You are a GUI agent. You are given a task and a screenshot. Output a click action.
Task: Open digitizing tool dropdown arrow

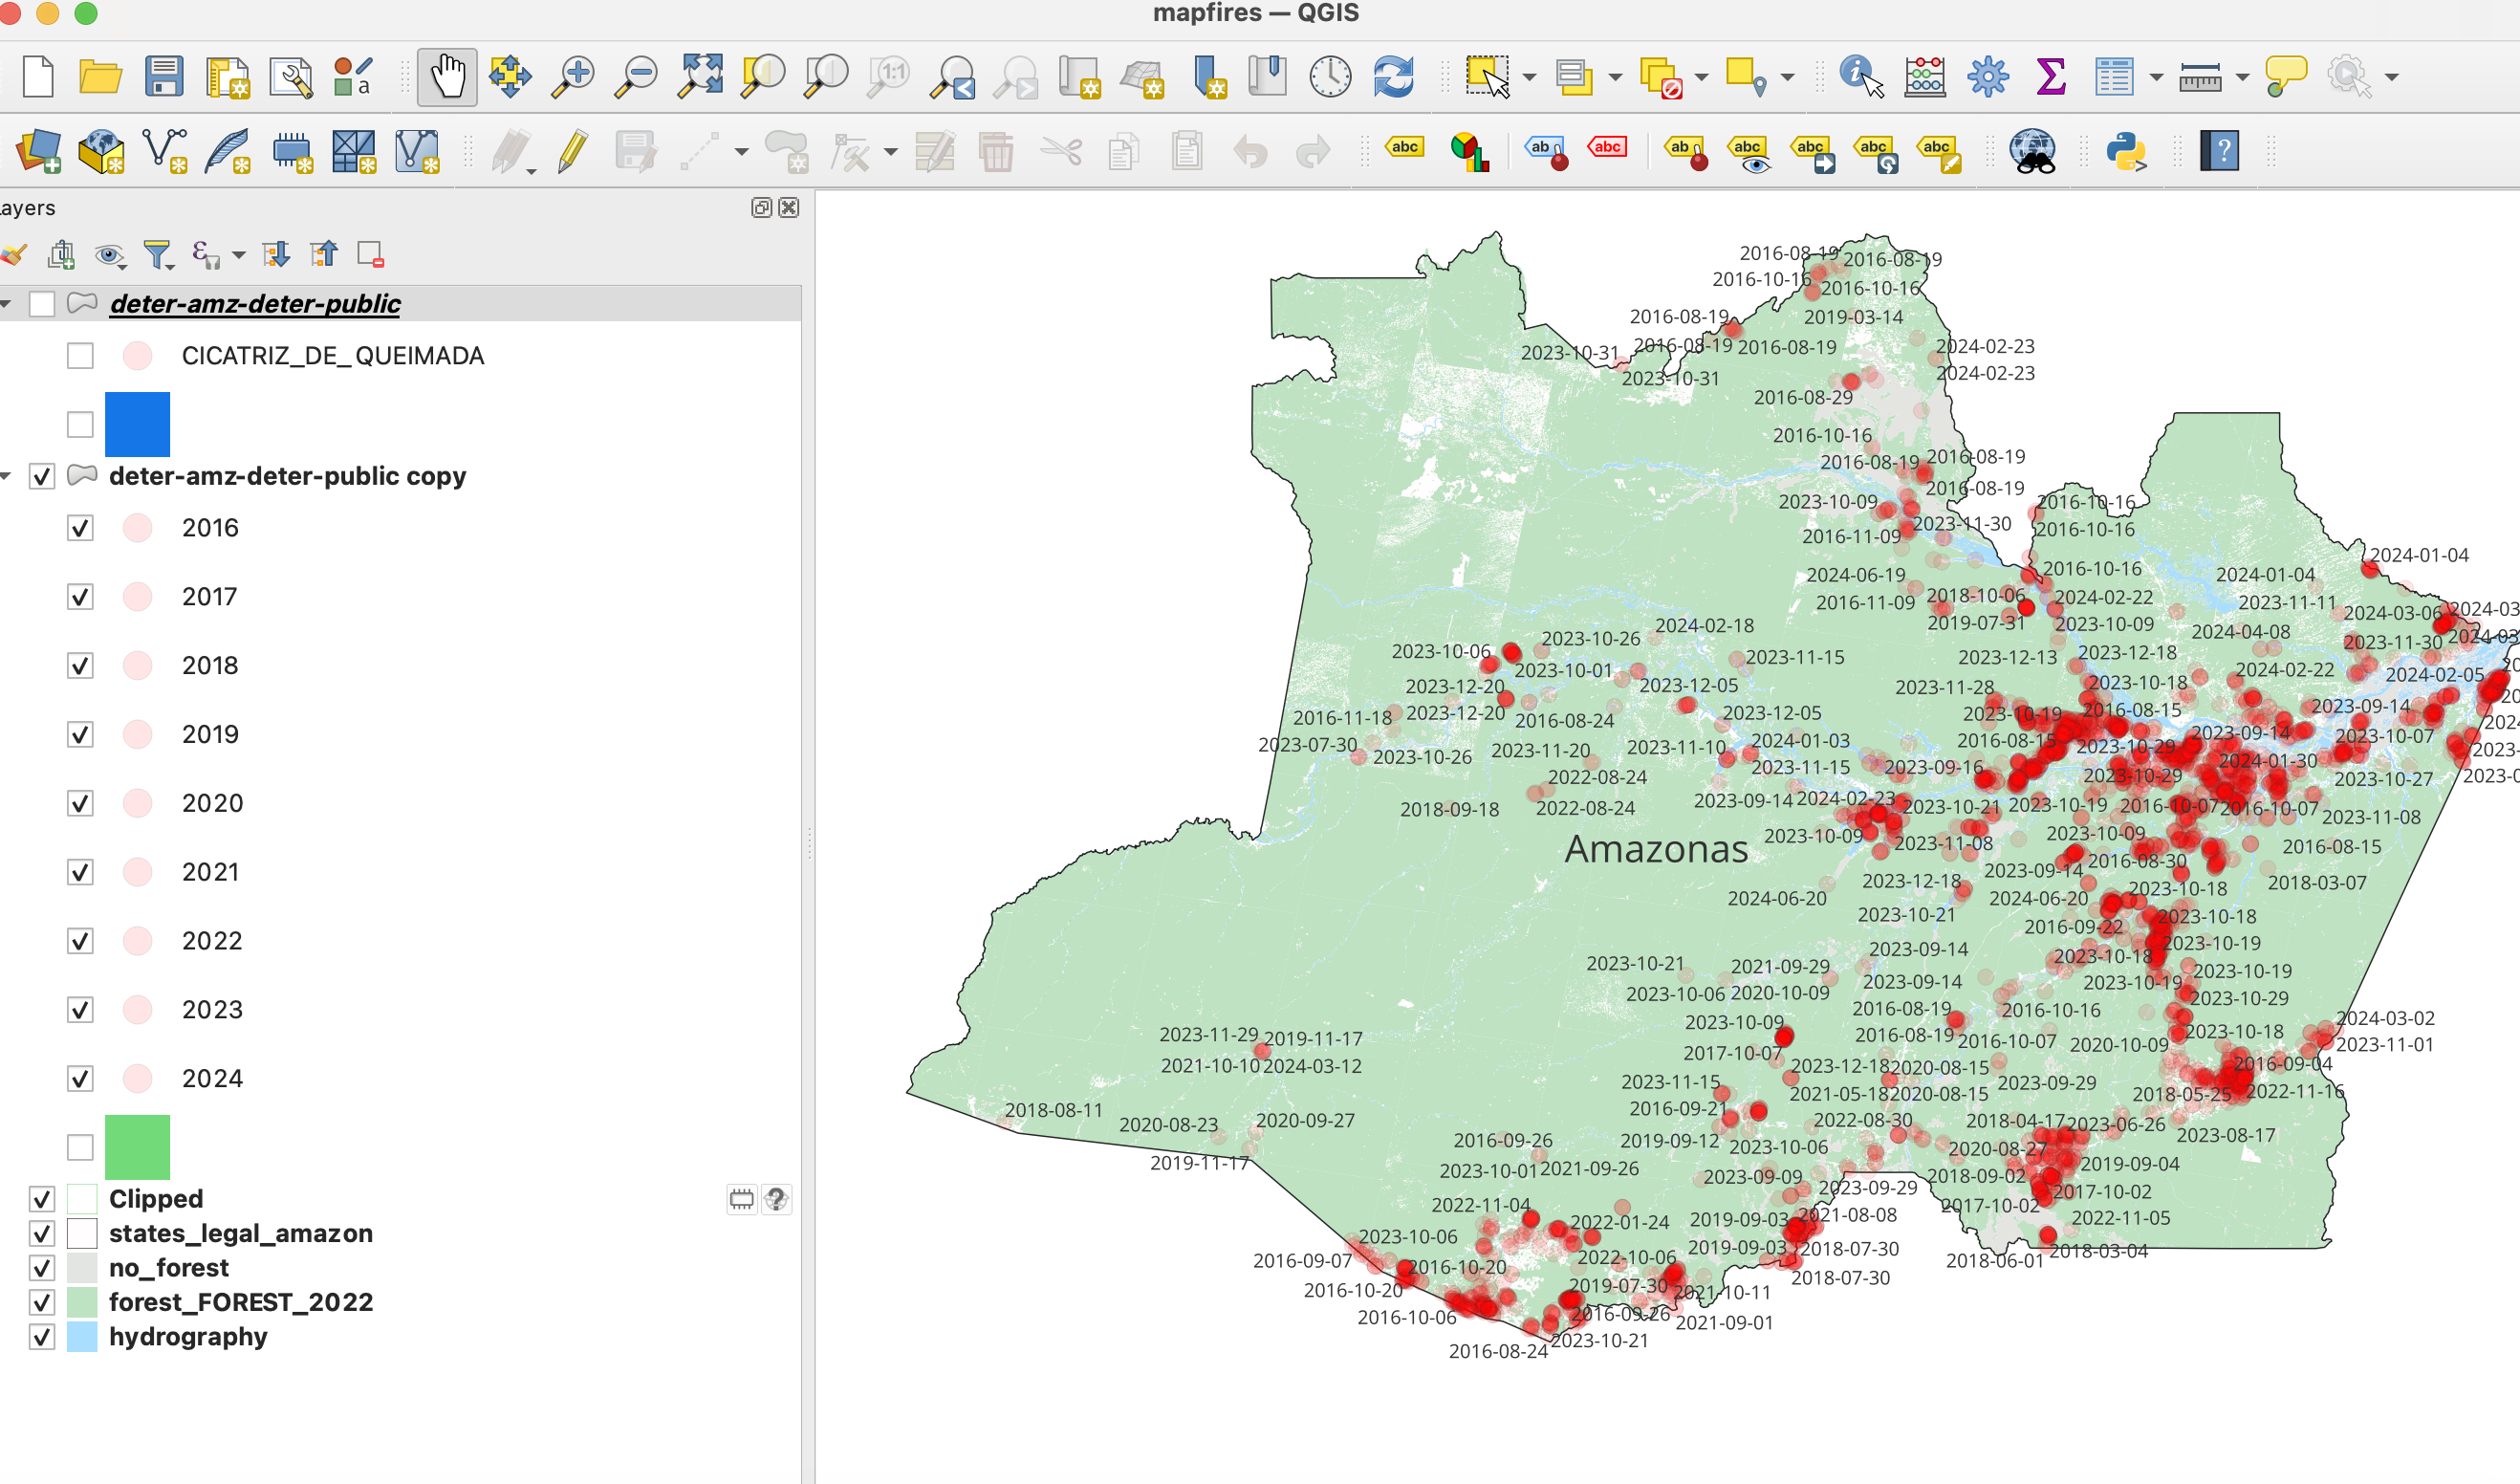(741, 152)
